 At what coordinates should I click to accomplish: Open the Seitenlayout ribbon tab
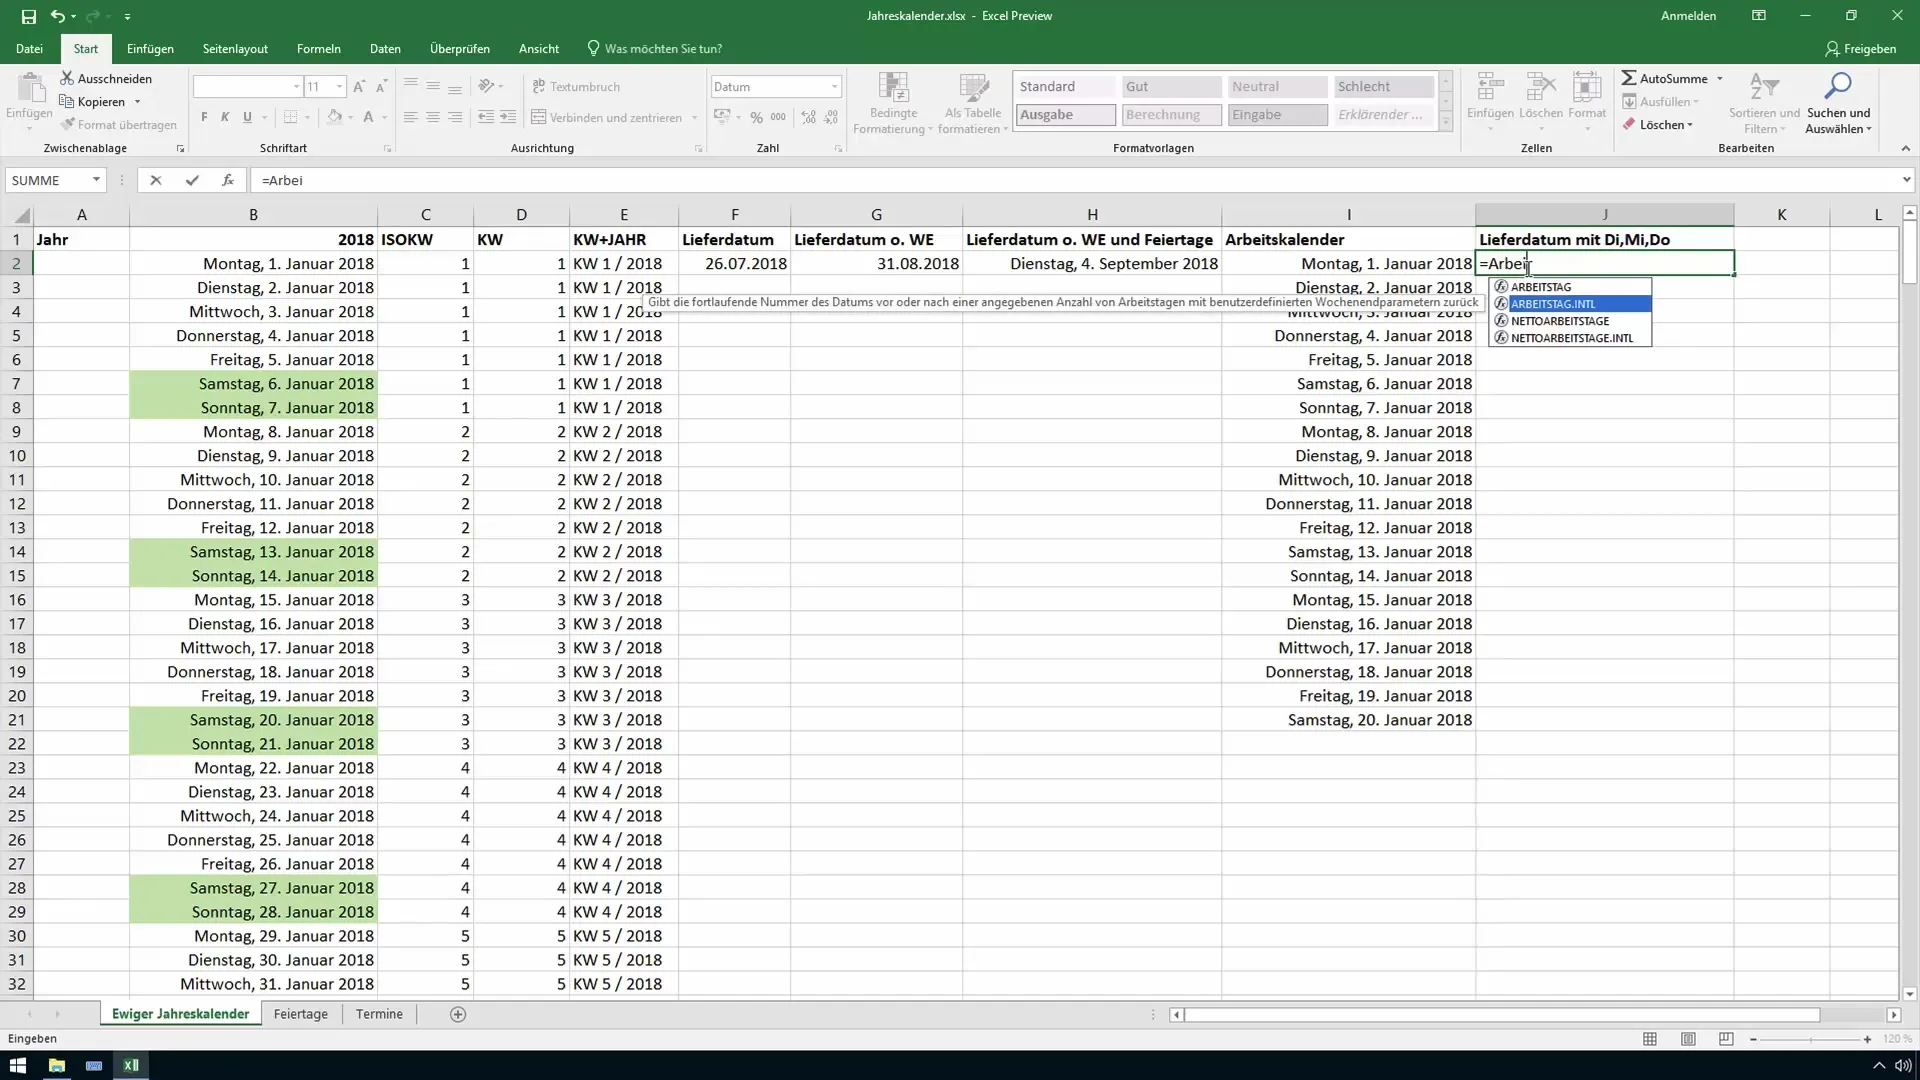(x=235, y=48)
